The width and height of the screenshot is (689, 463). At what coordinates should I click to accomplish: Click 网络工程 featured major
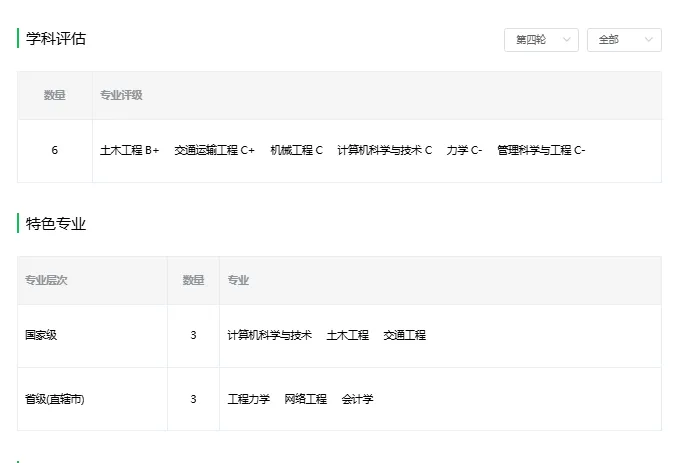(x=305, y=399)
